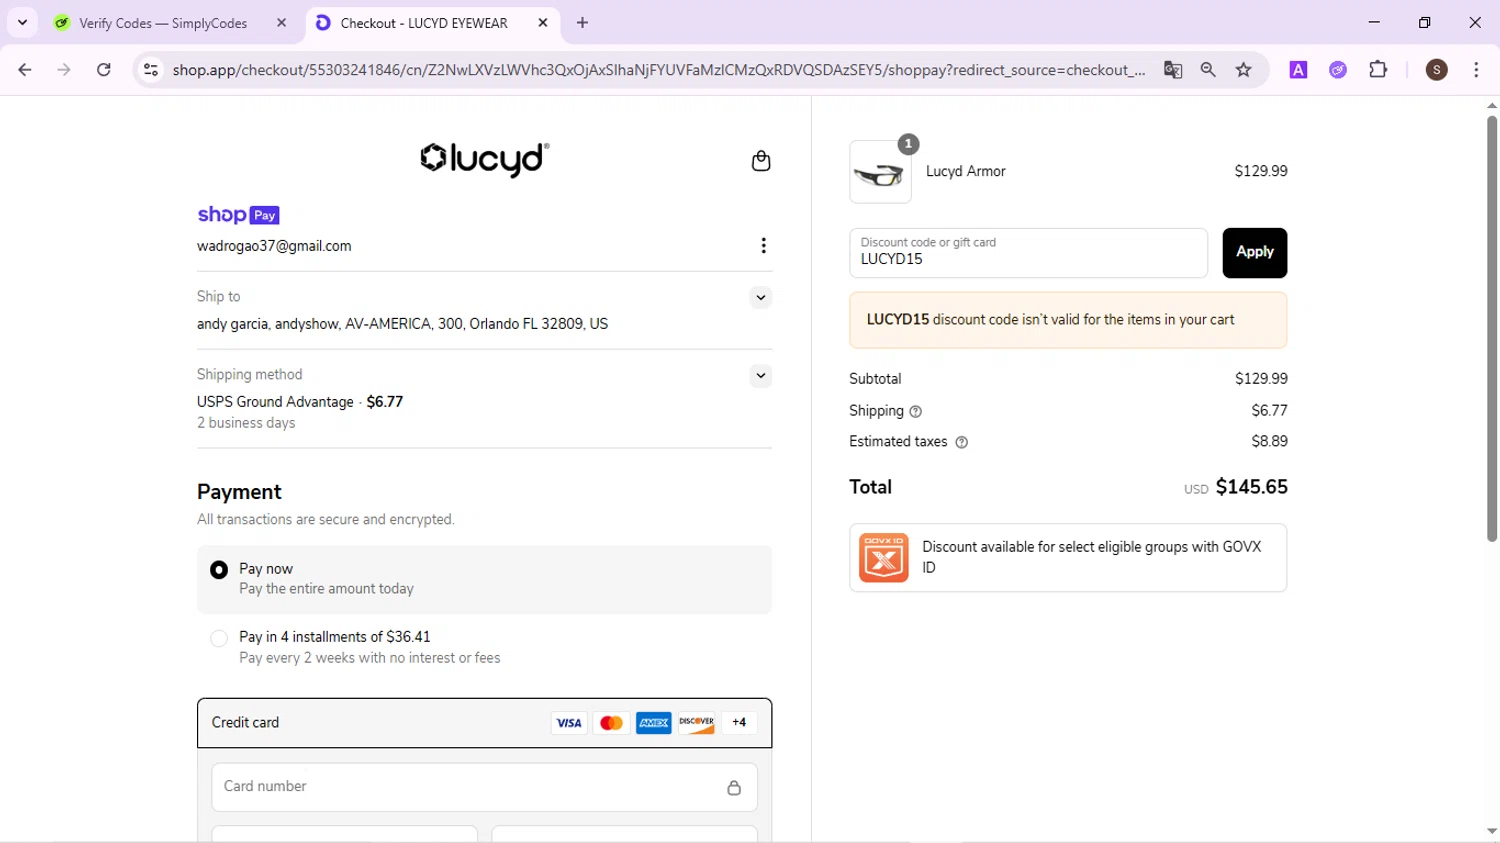
Task: Close the Verify Codes — SimplyCodes tab
Action: 282,23
